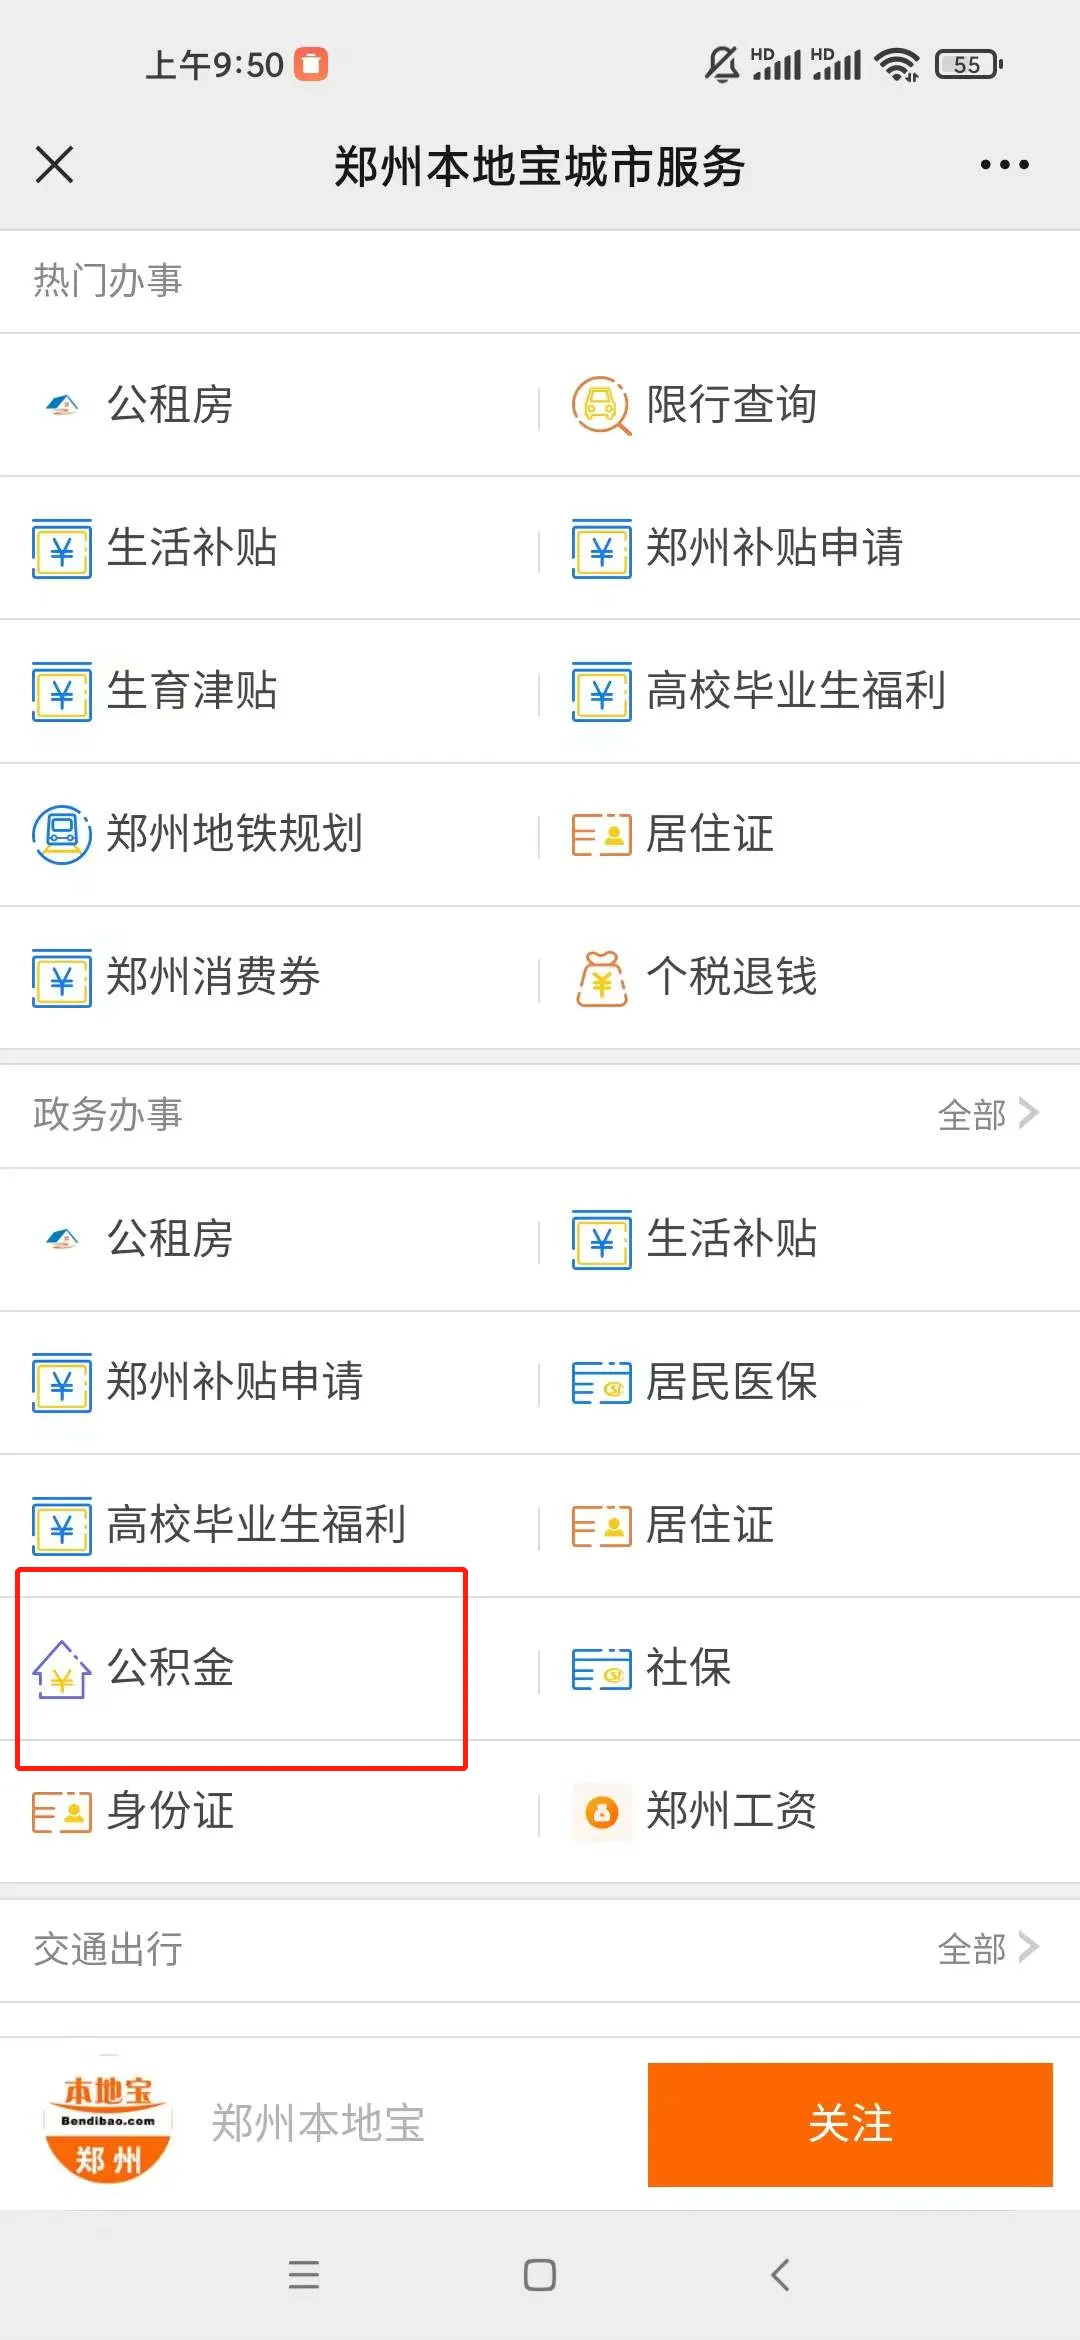This screenshot has height=2340, width=1080.
Task: Open the 郑州地铁规划 subway icon
Action: click(62, 834)
